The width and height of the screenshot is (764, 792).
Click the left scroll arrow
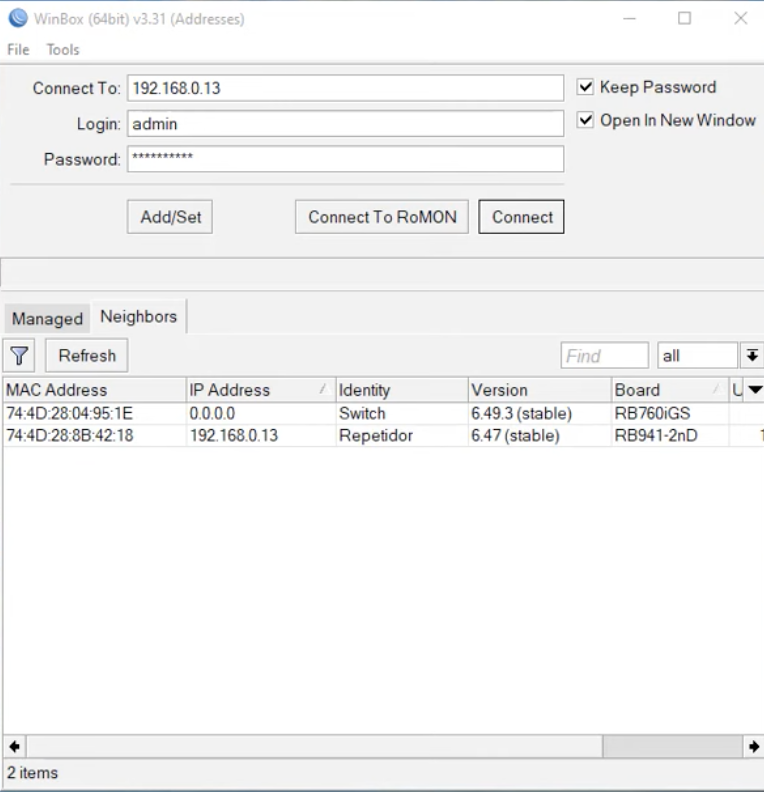15,747
